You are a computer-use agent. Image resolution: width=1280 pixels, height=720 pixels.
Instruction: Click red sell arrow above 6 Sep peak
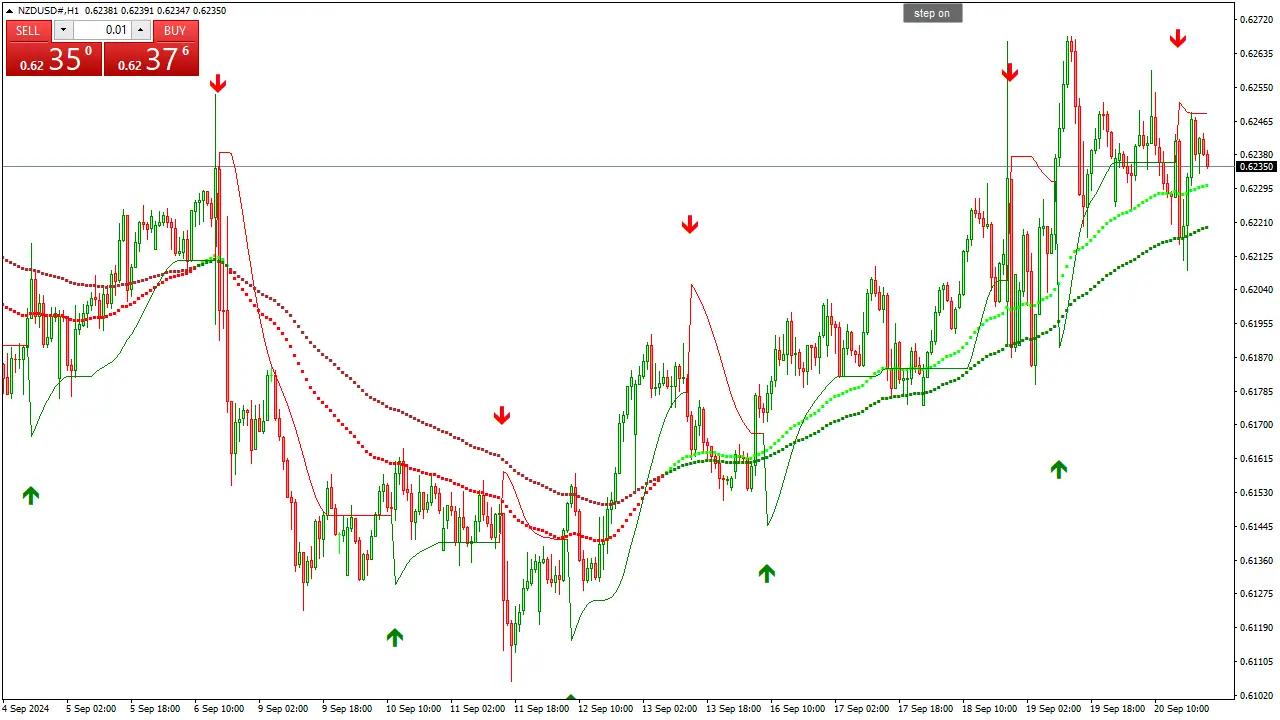pos(217,83)
